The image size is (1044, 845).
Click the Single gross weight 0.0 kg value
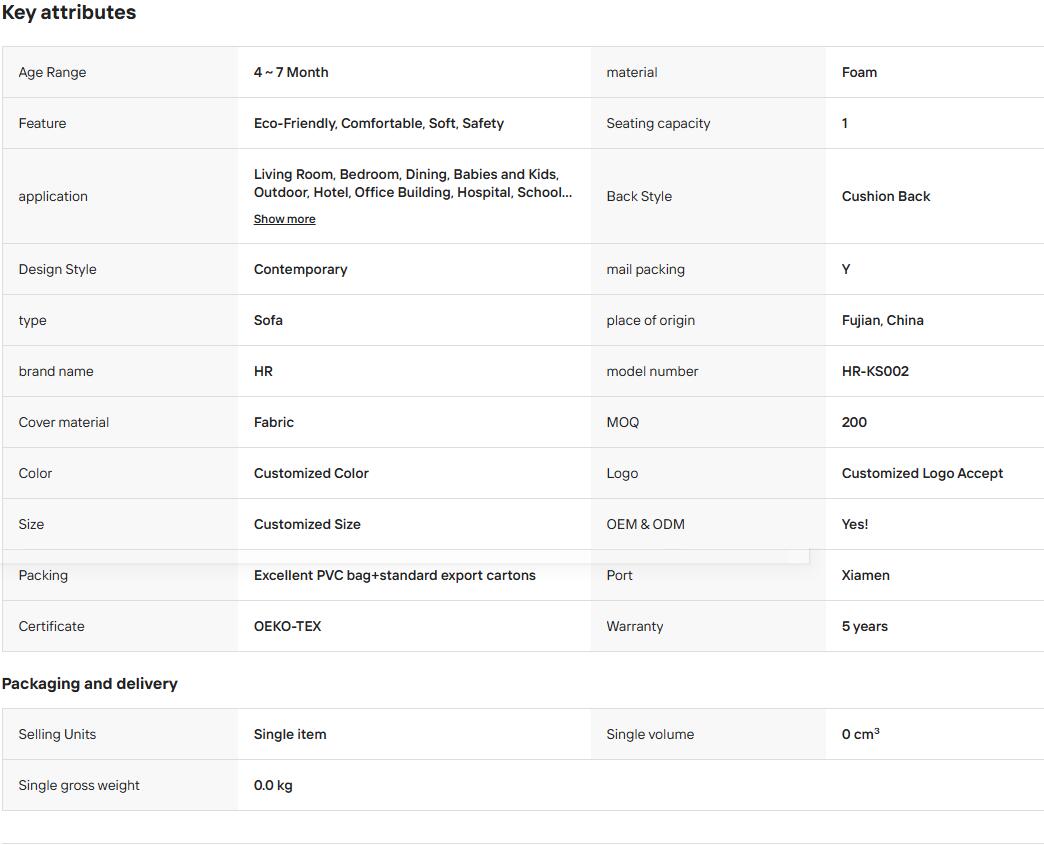(273, 785)
